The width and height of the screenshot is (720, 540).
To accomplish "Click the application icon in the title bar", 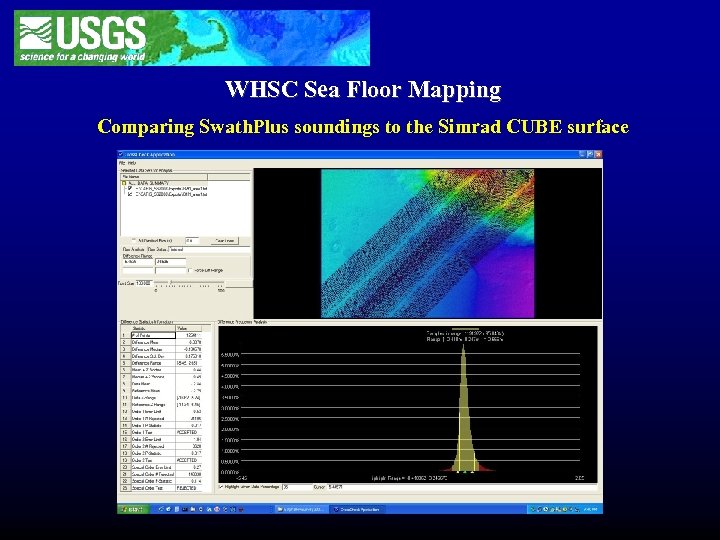I will [121, 154].
